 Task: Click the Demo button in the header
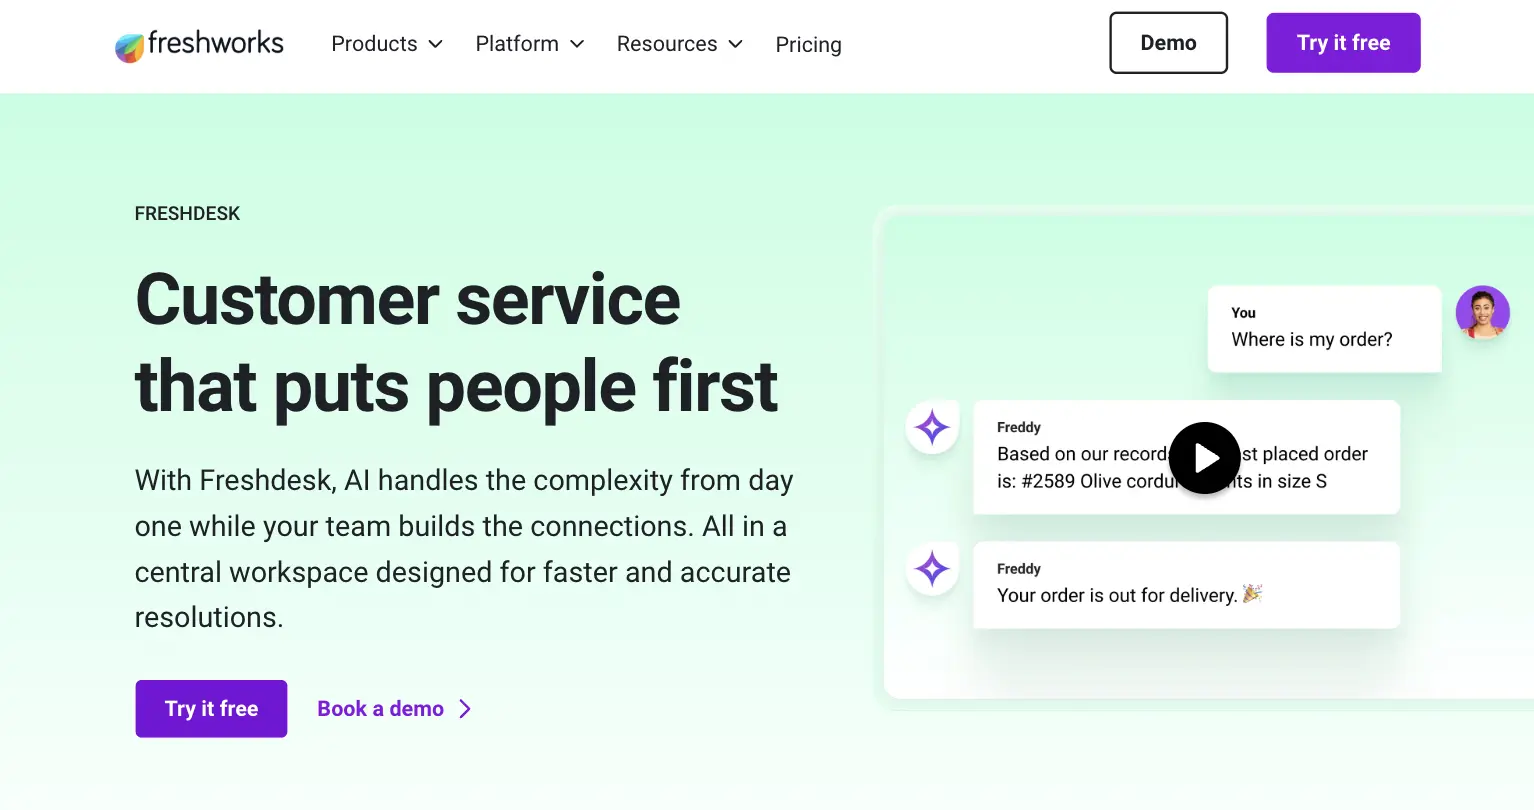click(1168, 42)
